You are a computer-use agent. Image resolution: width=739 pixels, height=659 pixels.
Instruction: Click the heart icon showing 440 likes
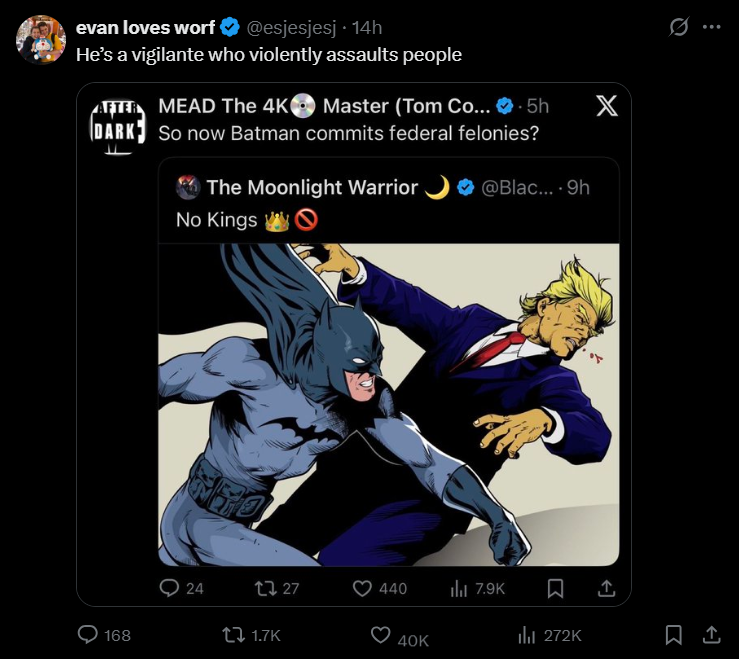(362, 588)
